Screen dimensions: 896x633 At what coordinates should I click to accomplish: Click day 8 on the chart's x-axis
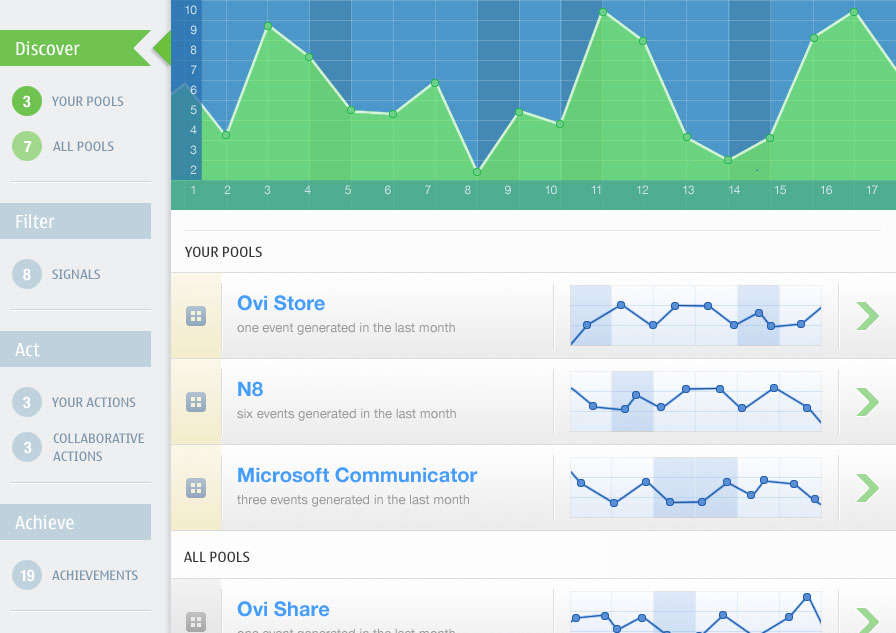point(468,190)
